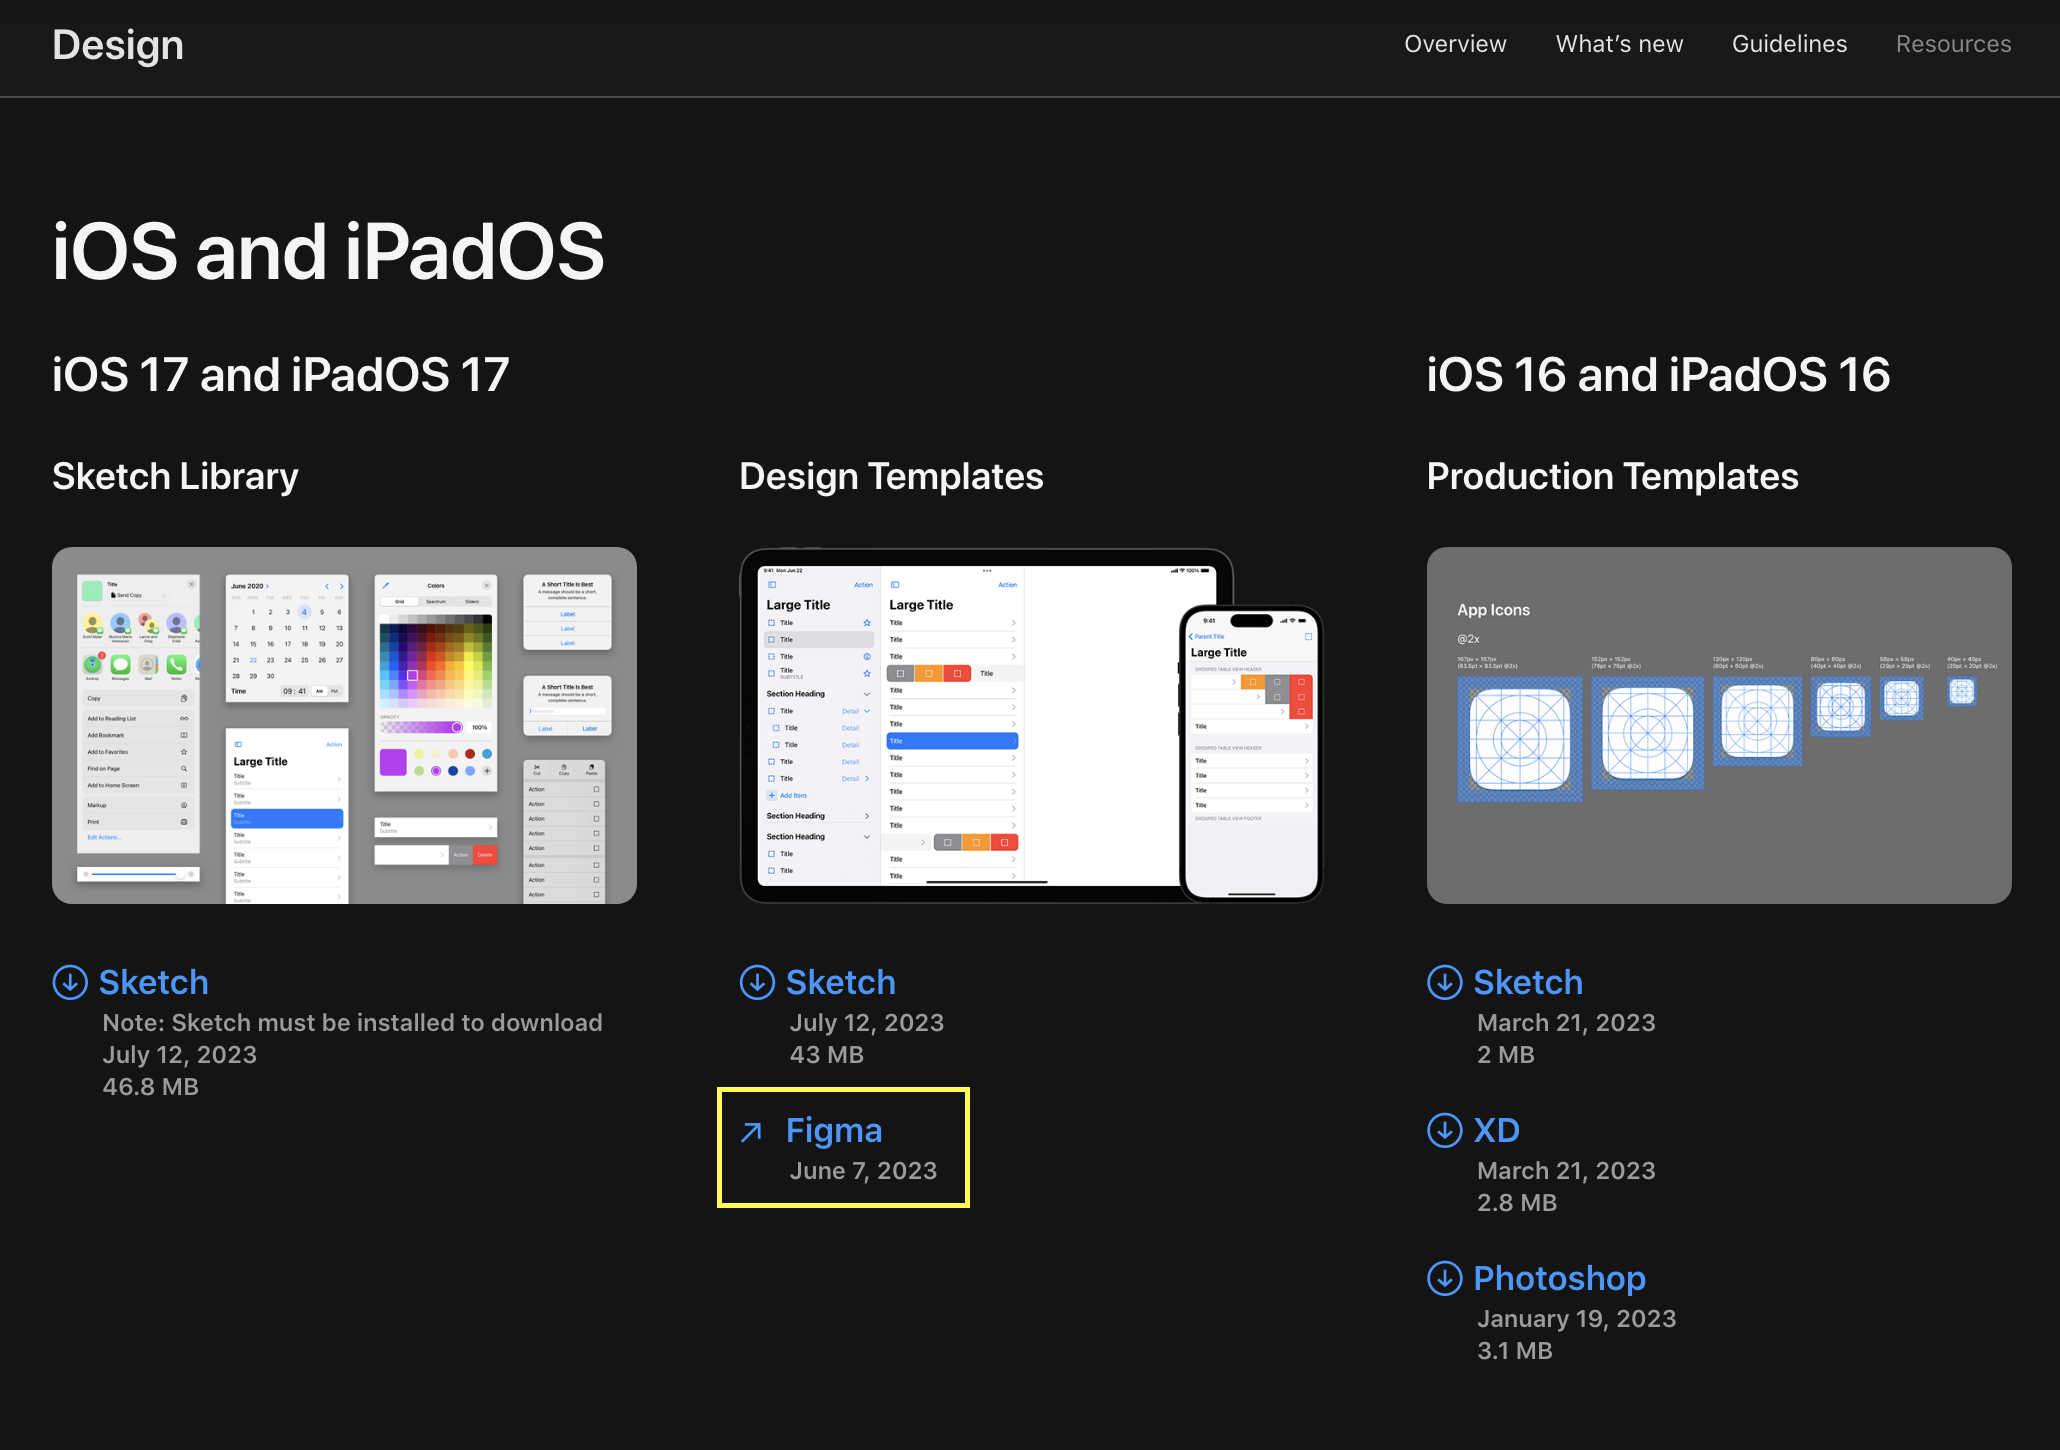
Task: Click the Design site title
Action: pos(118,45)
